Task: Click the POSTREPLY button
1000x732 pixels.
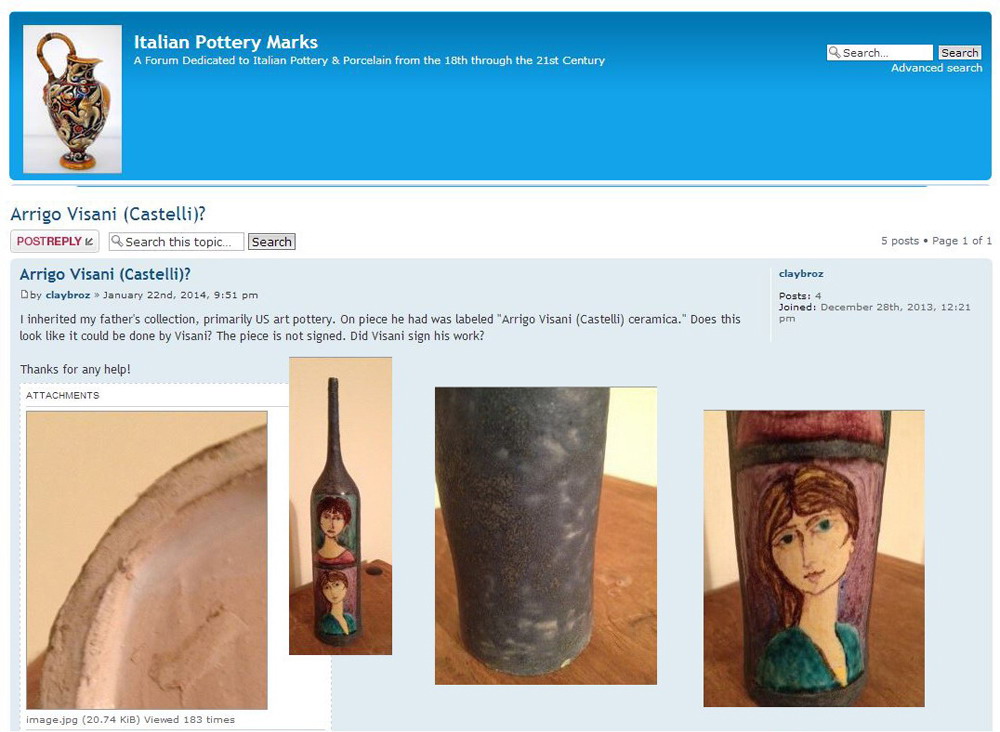Action: click(55, 241)
